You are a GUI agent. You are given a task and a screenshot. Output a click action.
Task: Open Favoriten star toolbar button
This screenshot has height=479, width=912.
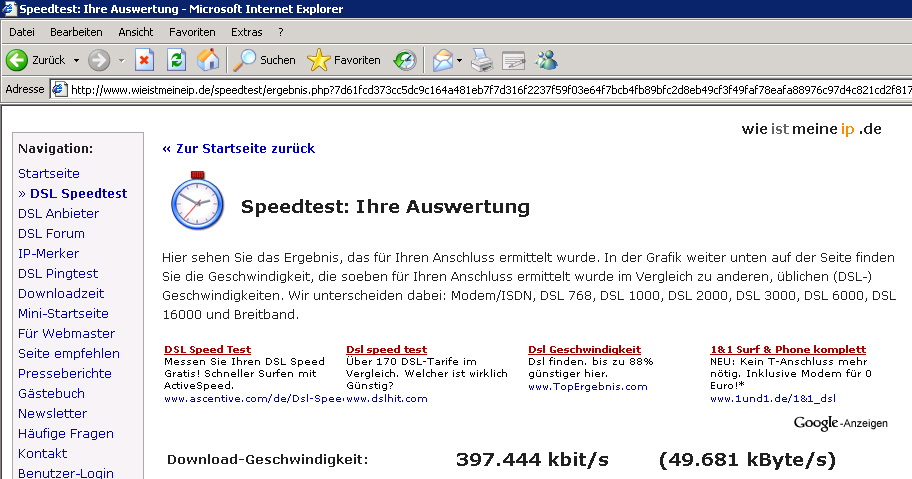pyautogui.click(x=344, y=60)
